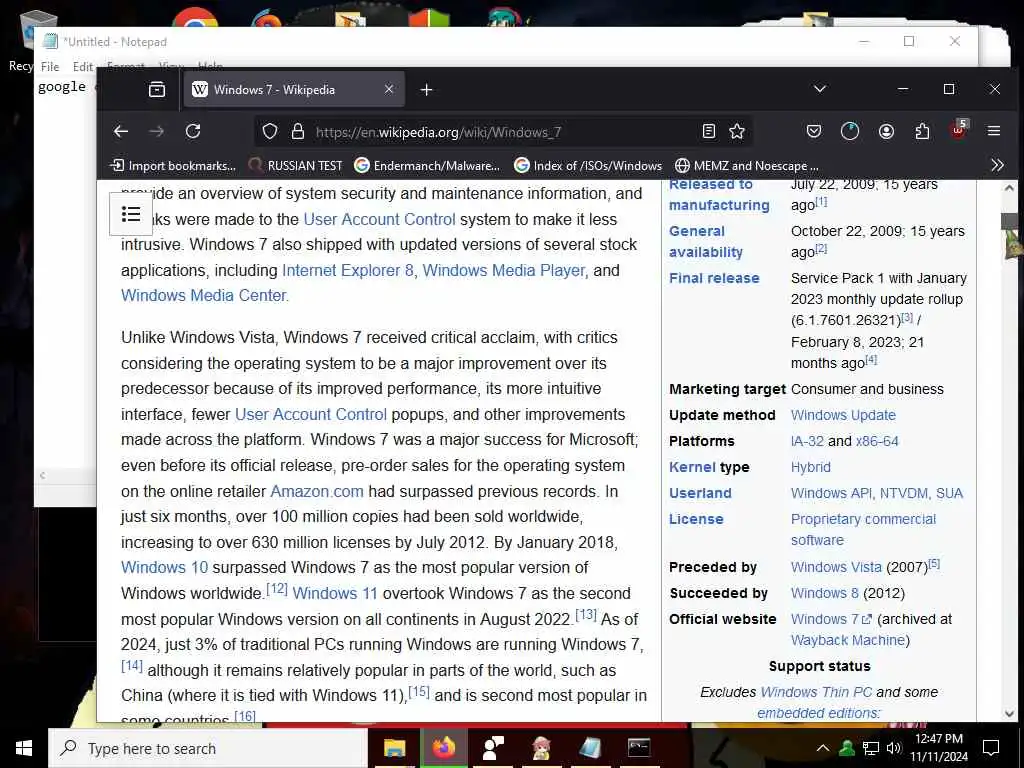Click the Firefox taskbar icon
This screenshot has width=1024, height=768.
(x=443, y=748)
